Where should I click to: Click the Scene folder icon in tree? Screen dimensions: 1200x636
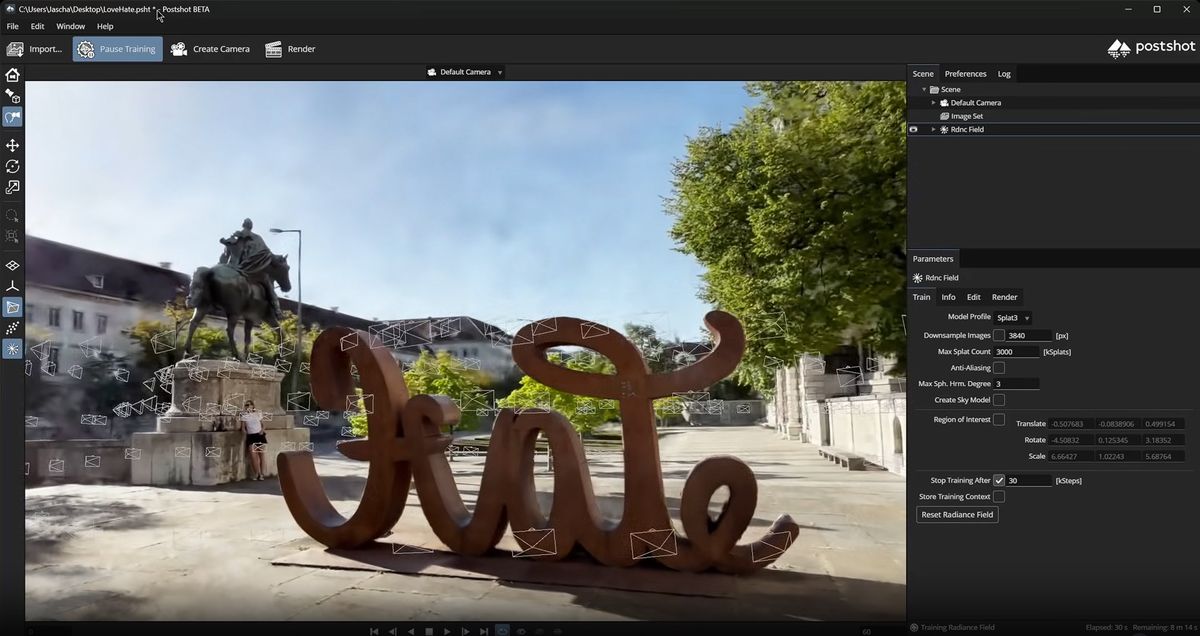(x=934, y=90)
